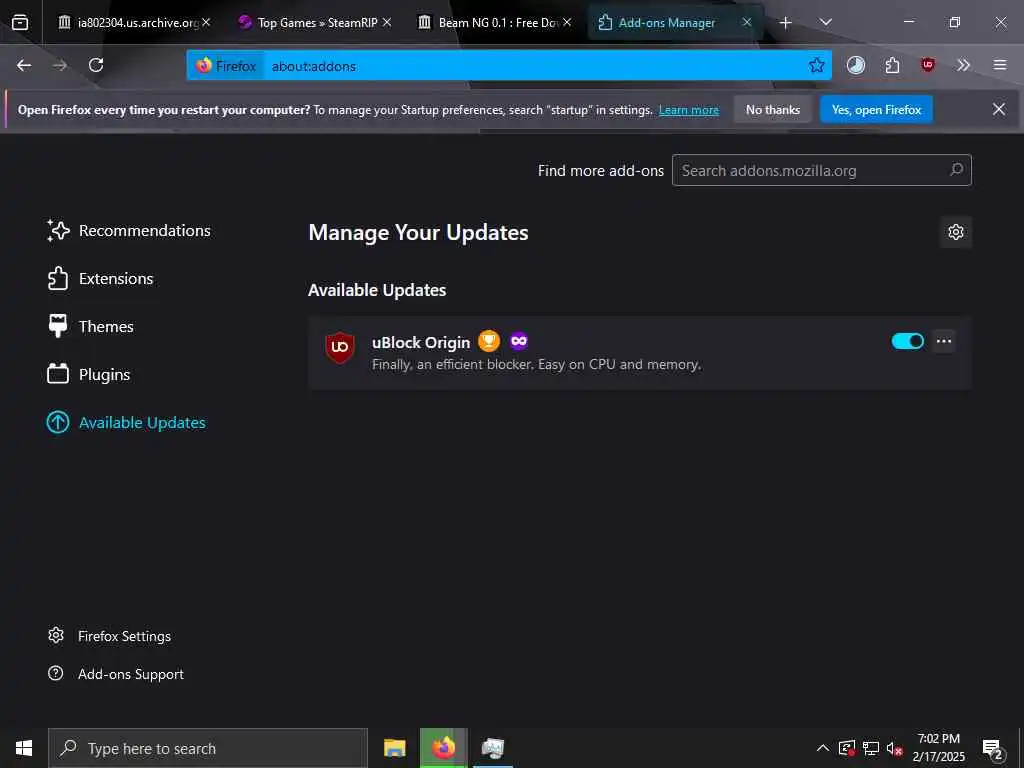Screen dimensions: 1024x768
Task: Close the Beam NG 0.1 tab
Action: tap(567, 22)
